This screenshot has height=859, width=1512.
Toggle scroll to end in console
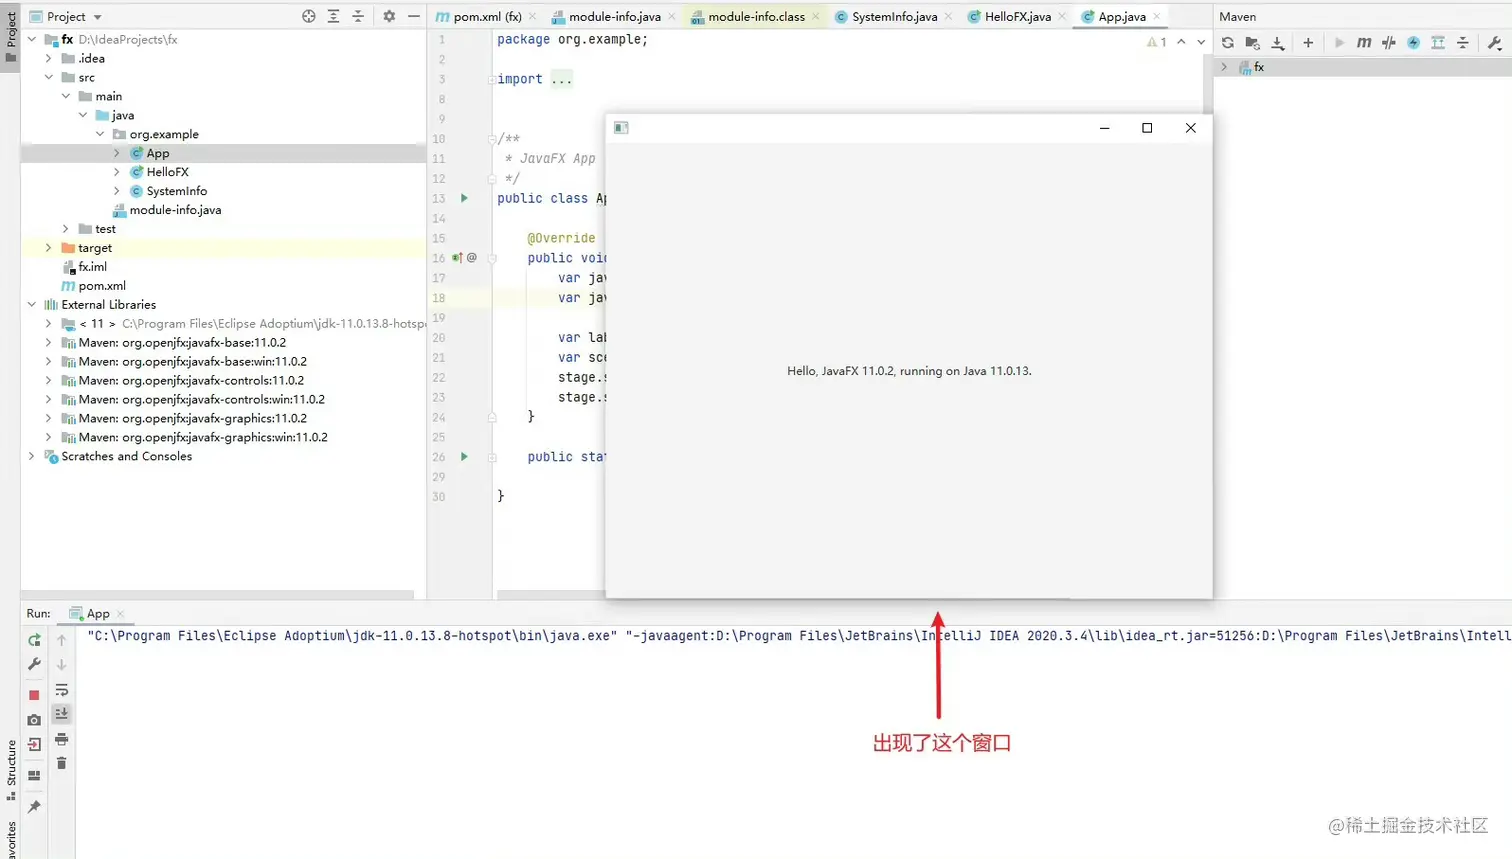61,714
